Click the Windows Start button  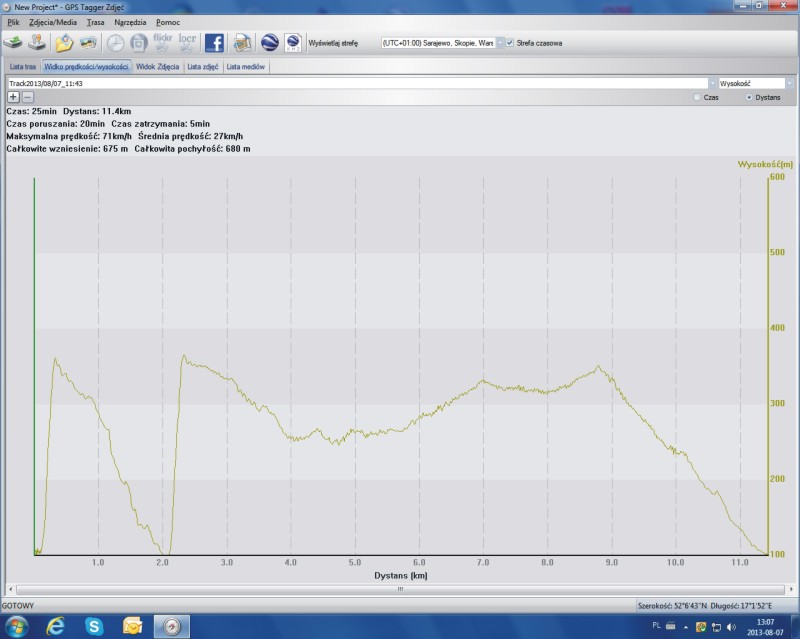click(17, 626)
